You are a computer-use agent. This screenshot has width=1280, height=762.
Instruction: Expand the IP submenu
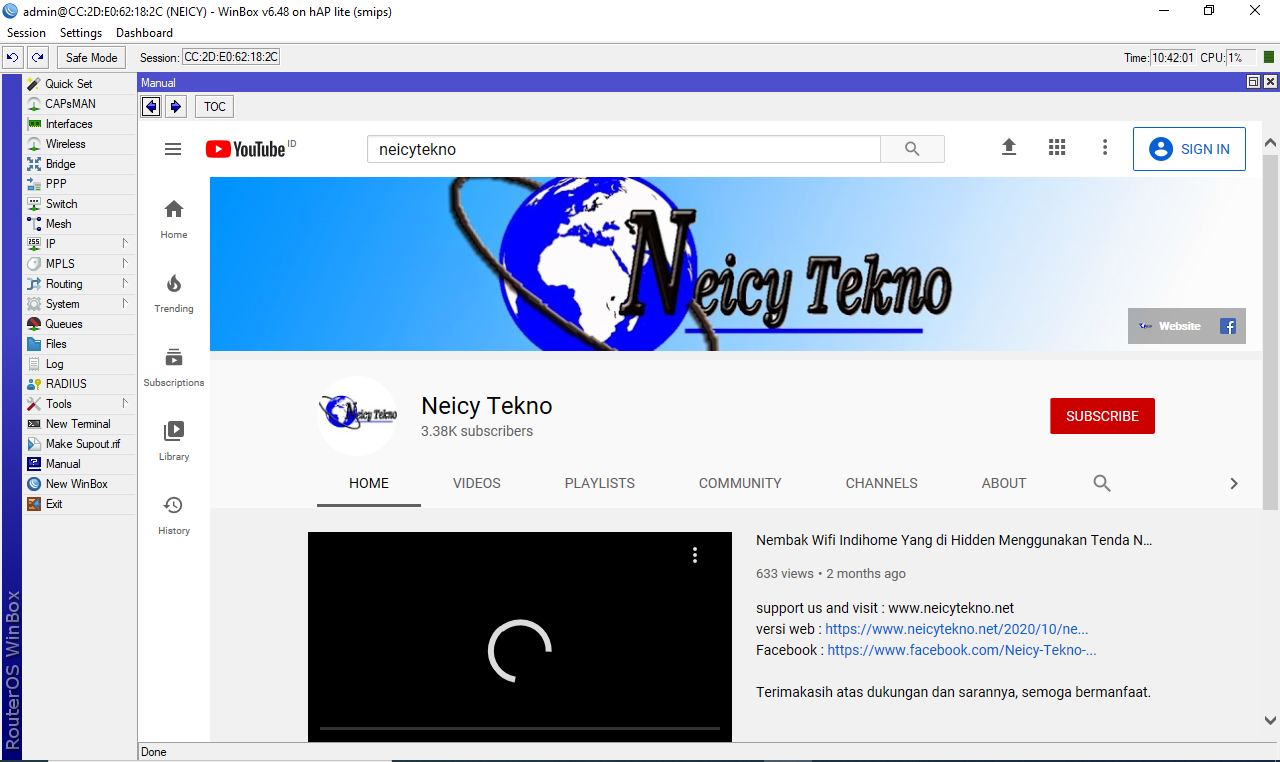tap(79, 244)
